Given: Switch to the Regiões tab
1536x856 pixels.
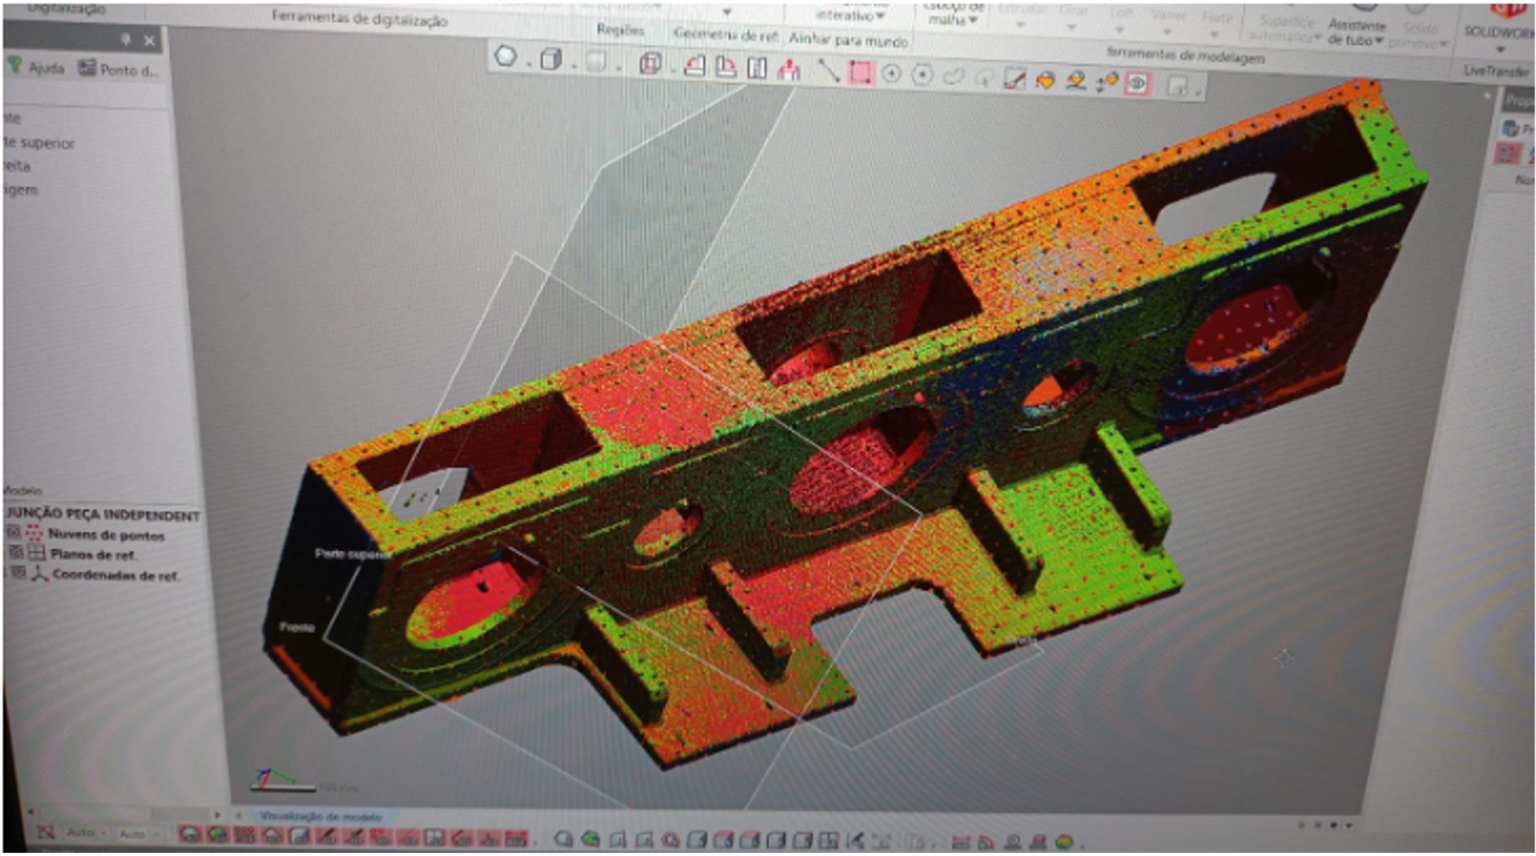Looking at the screenshot, I should click(621, 31).
